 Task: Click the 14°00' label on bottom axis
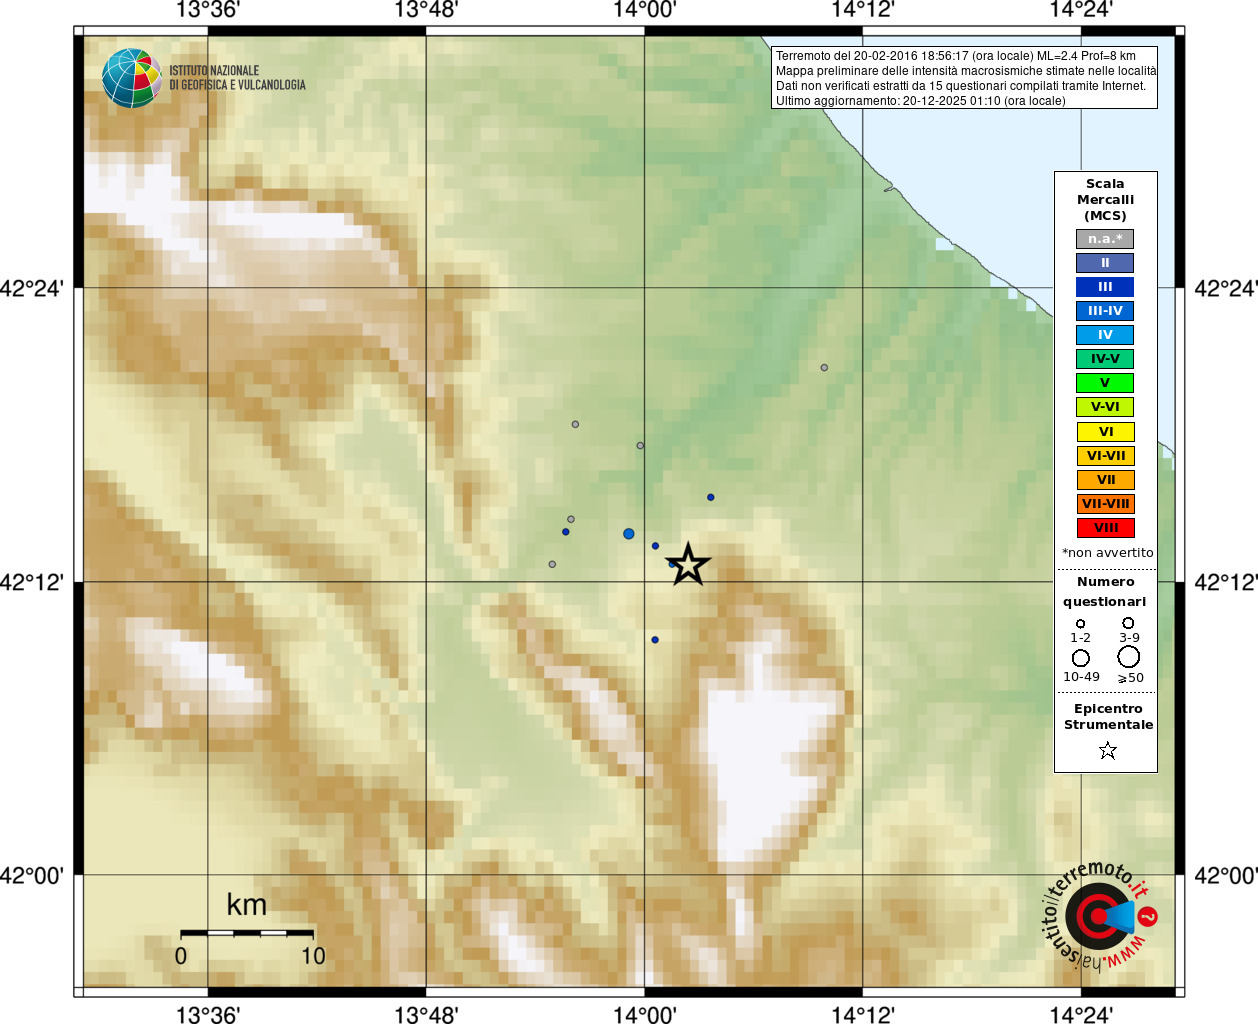tap(644, 1014)
